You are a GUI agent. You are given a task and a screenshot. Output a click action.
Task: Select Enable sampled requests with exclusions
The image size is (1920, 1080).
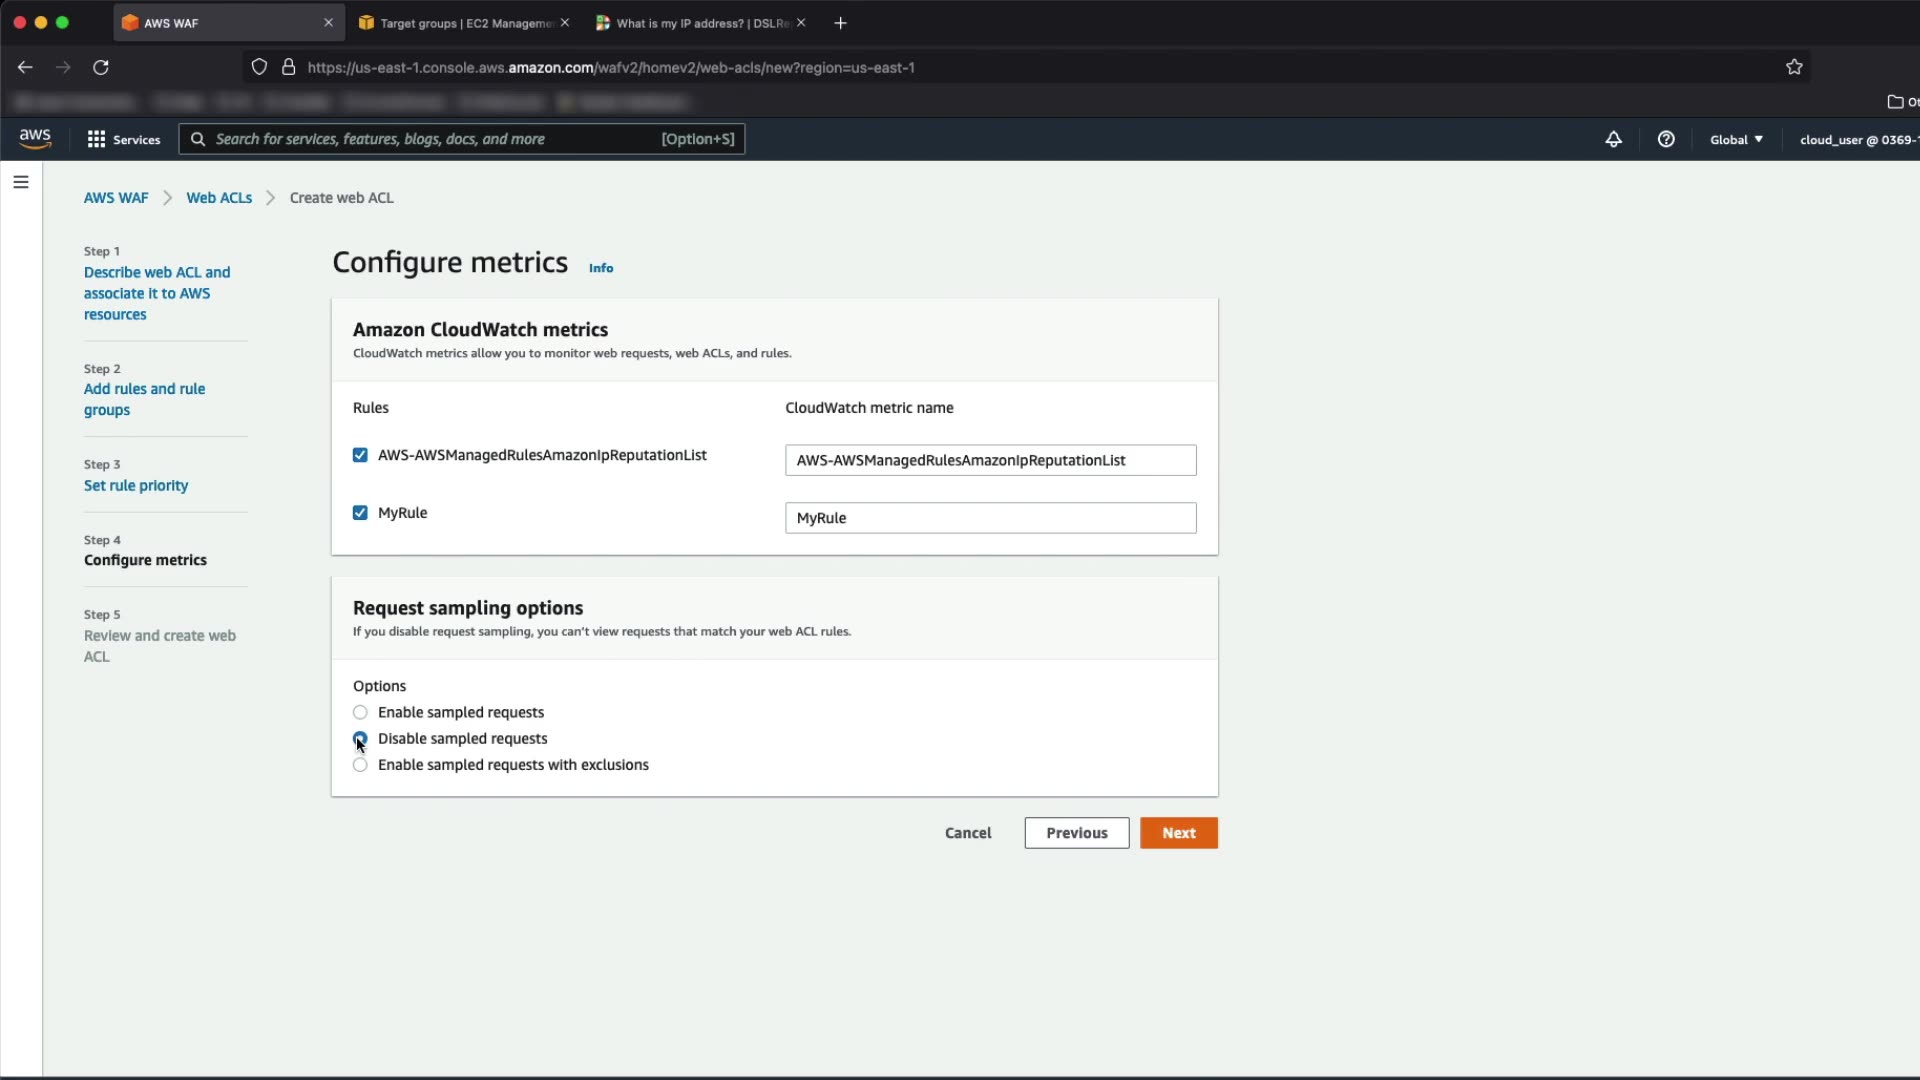click(x=360, y=765)
